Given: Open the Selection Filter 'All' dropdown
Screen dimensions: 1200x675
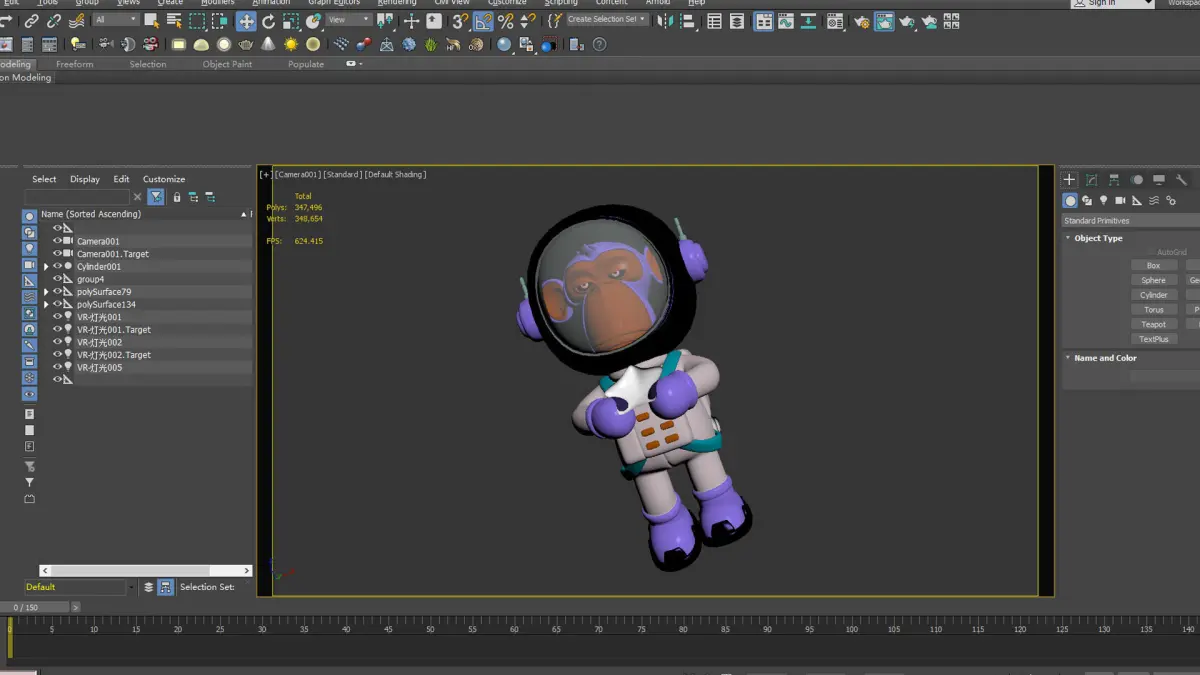Looking at the screenshot, I should point(116,20).
